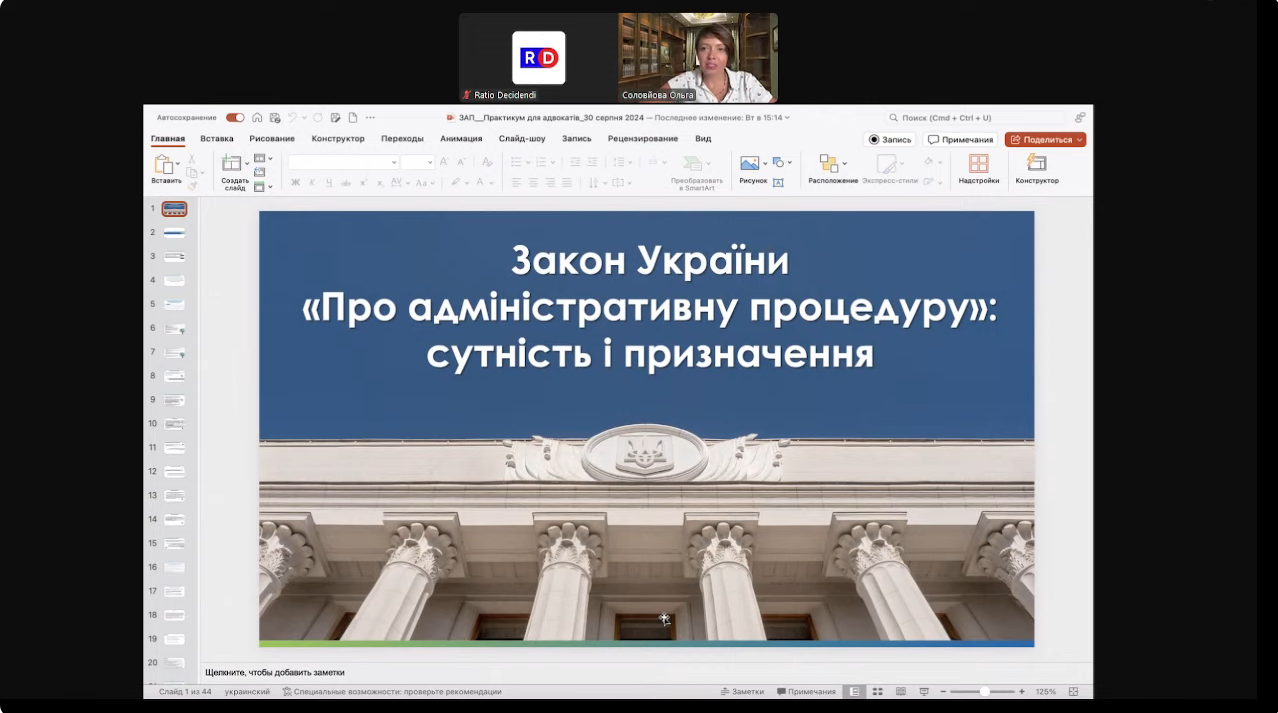This screenshot has width=1278, height=713.
Task: Click the Запись record button
Action: [890, 140]
